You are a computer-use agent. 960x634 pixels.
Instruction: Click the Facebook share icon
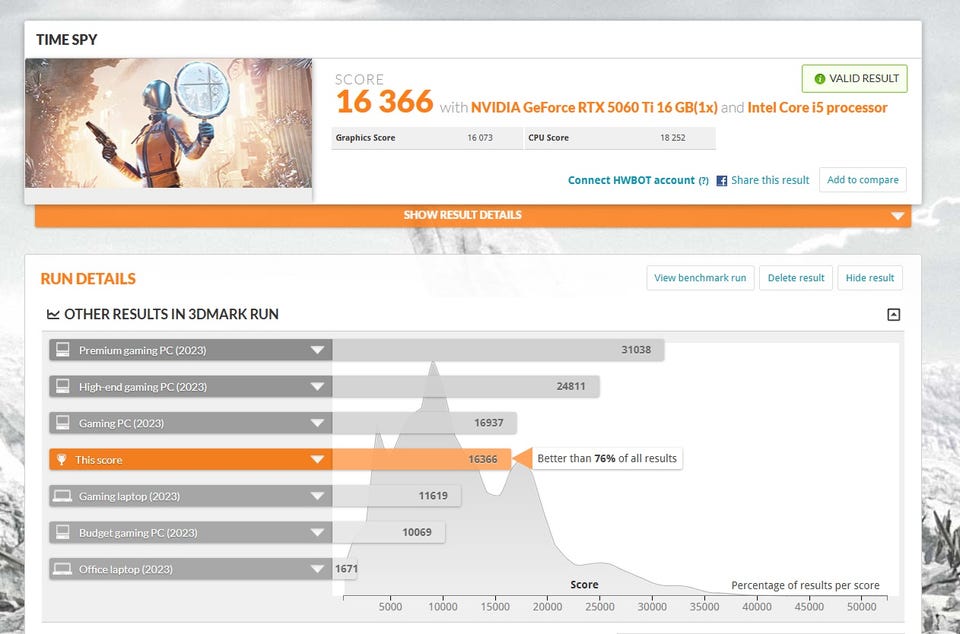[x=722, y=181]
